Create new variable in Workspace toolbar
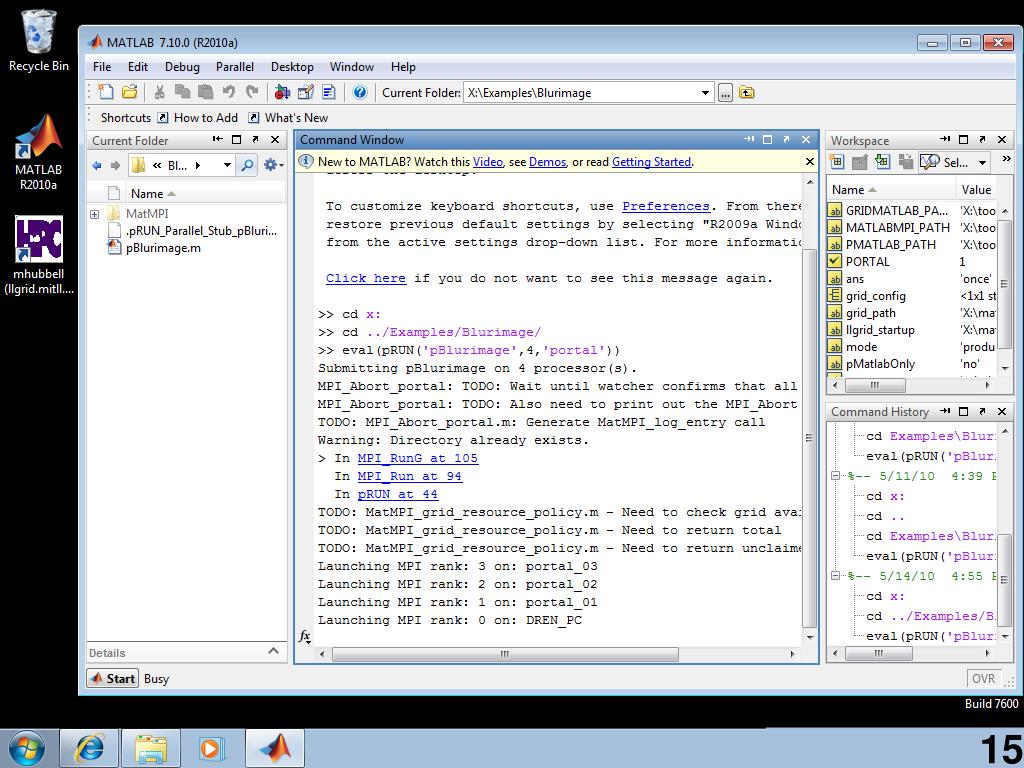The height and width of the screenshot is (768, 1024). (837, 161)
